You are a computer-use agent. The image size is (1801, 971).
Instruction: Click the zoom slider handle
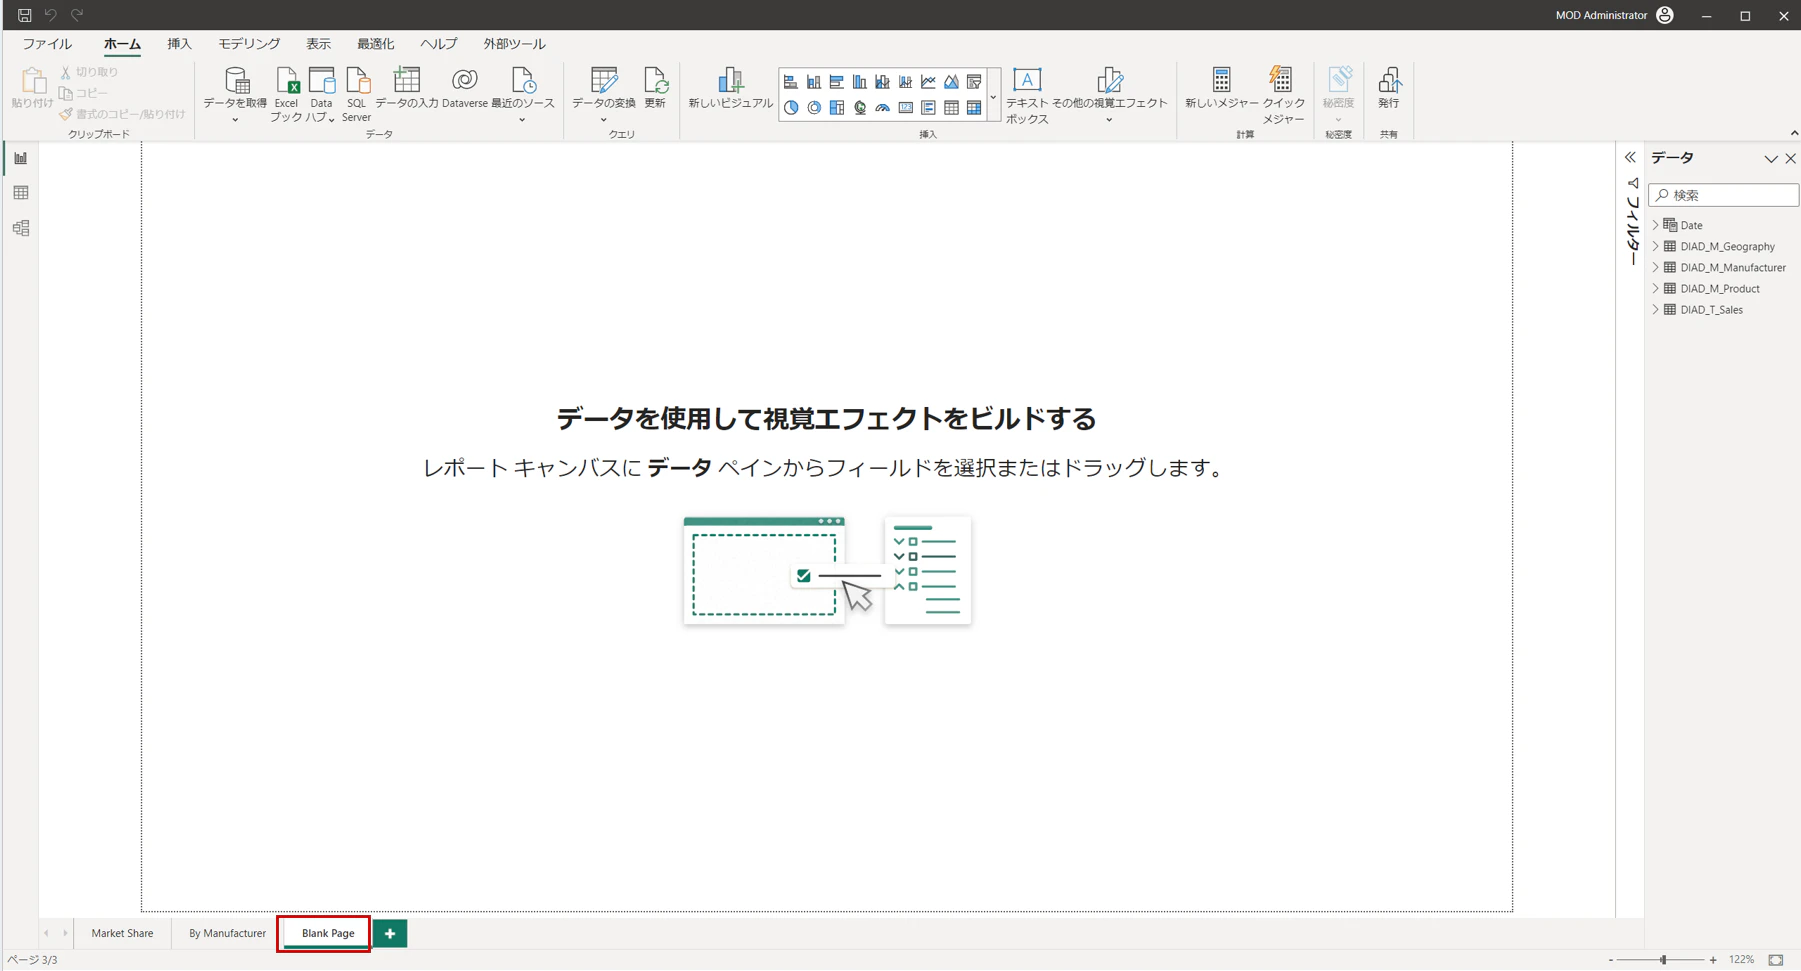tap(1663, 960)
